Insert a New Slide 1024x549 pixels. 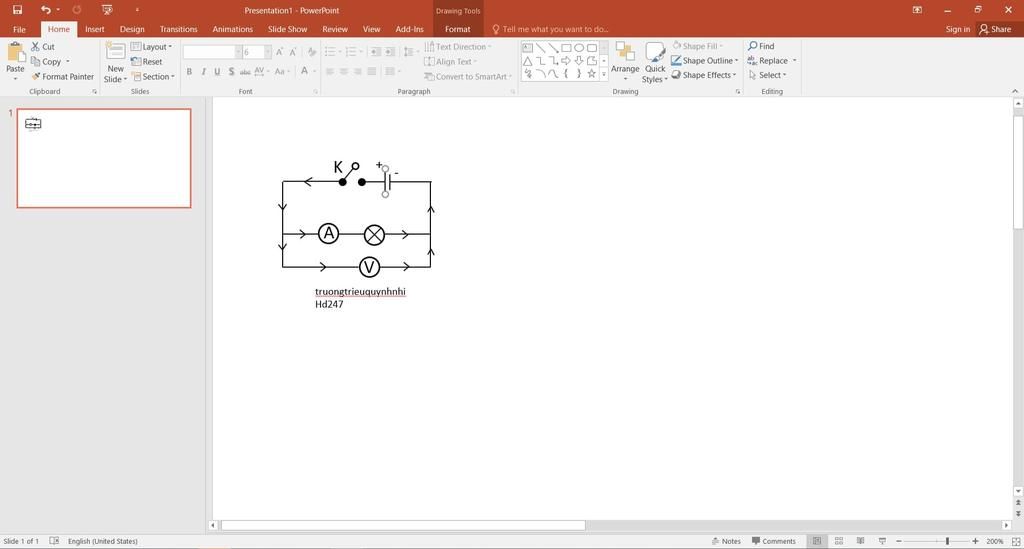[x=116, y=63]
